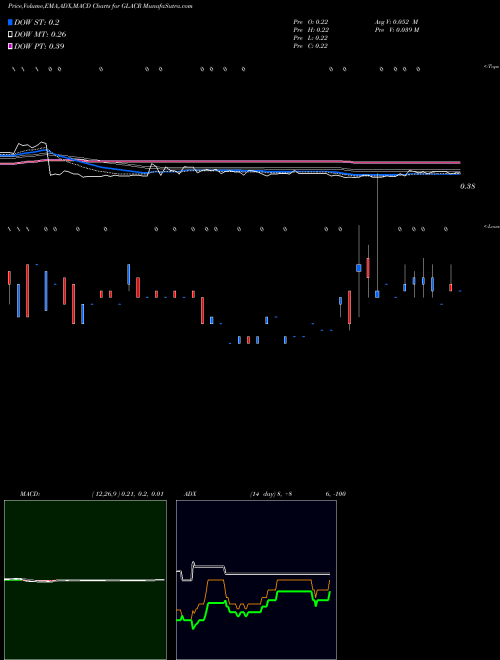This screenshot has width=500, height=660.
Task: Click the '(14 day) 8, +8' ADX values
Action: pyautogui.click(x=271, y=494)
